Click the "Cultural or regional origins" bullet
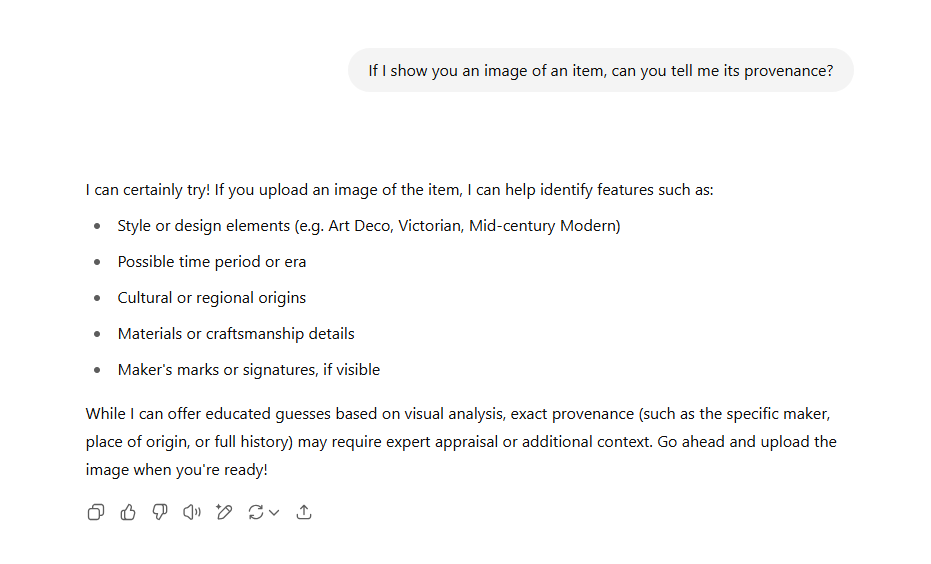931x564 pixels. tap(212, 298)
